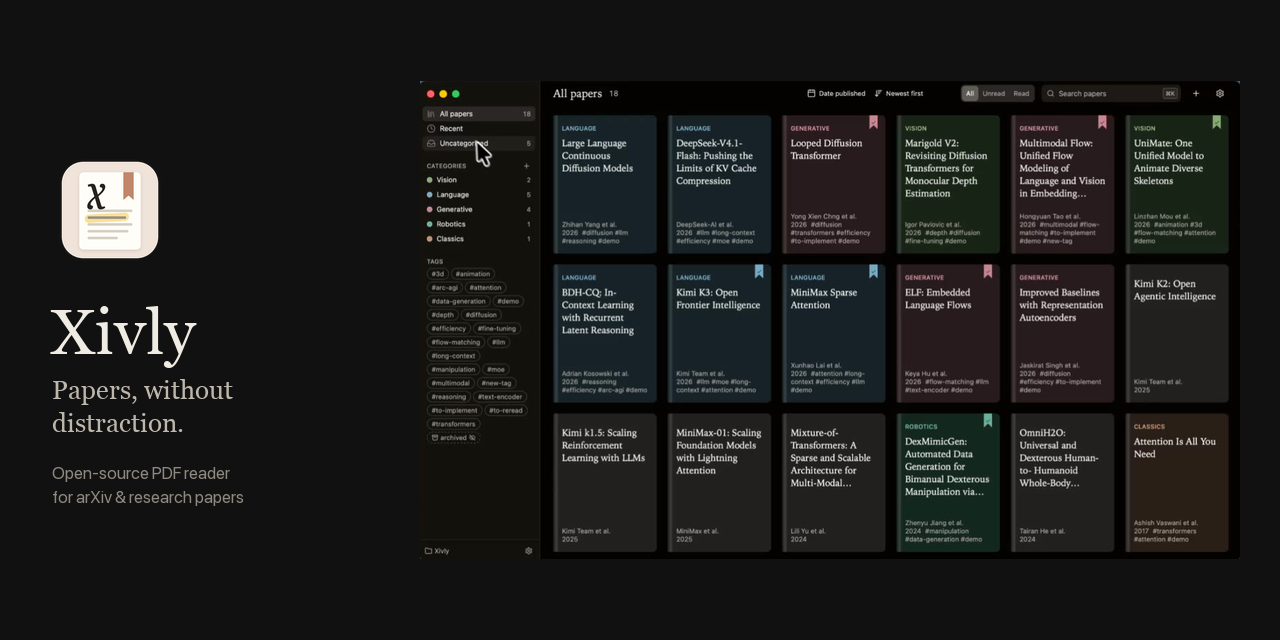Select the All filter tab
This screenshot has height=640, width=1280.
point(970,94)
